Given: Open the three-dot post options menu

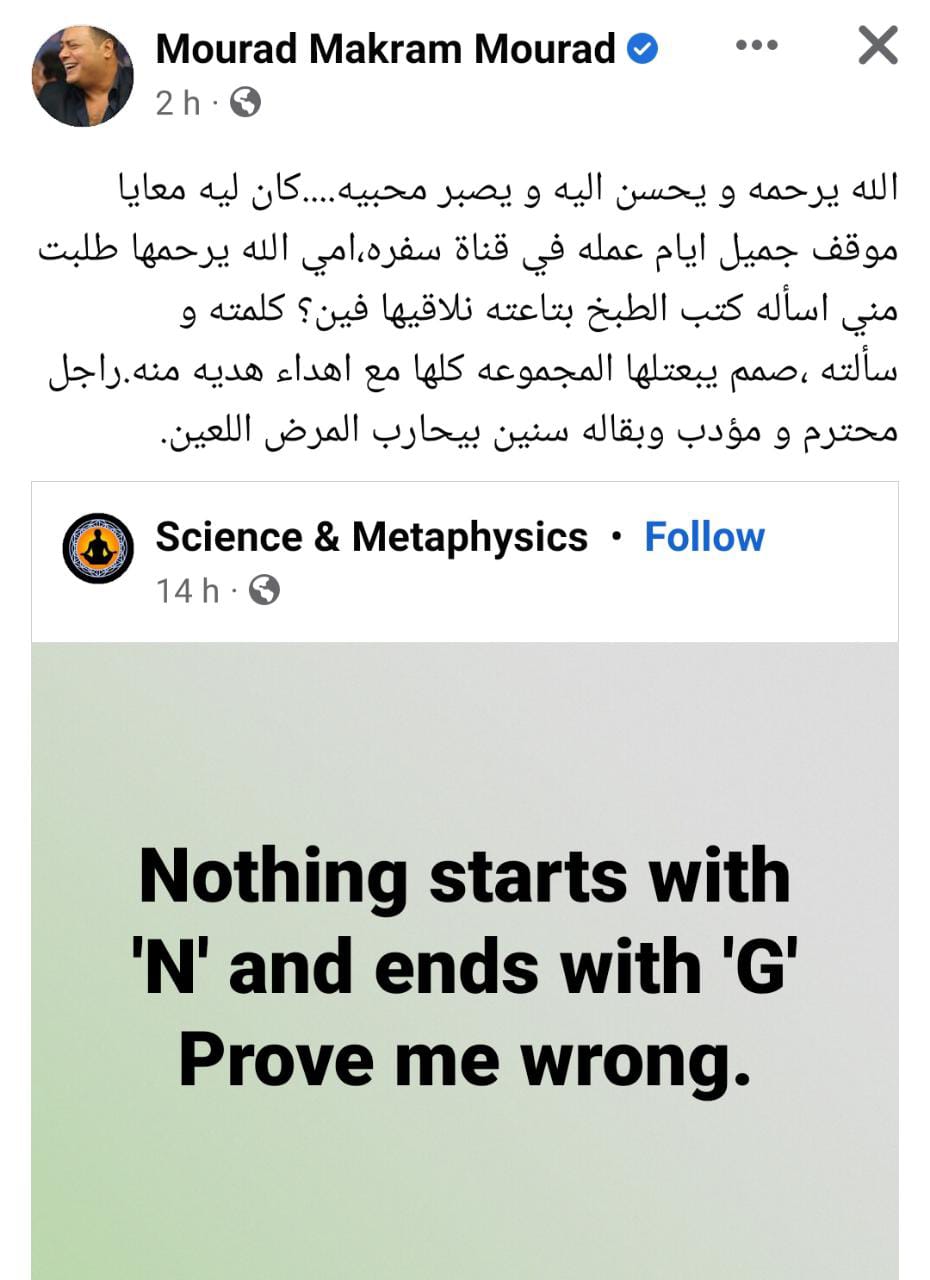Looking at the screenshot, I should tap(756, 46).
